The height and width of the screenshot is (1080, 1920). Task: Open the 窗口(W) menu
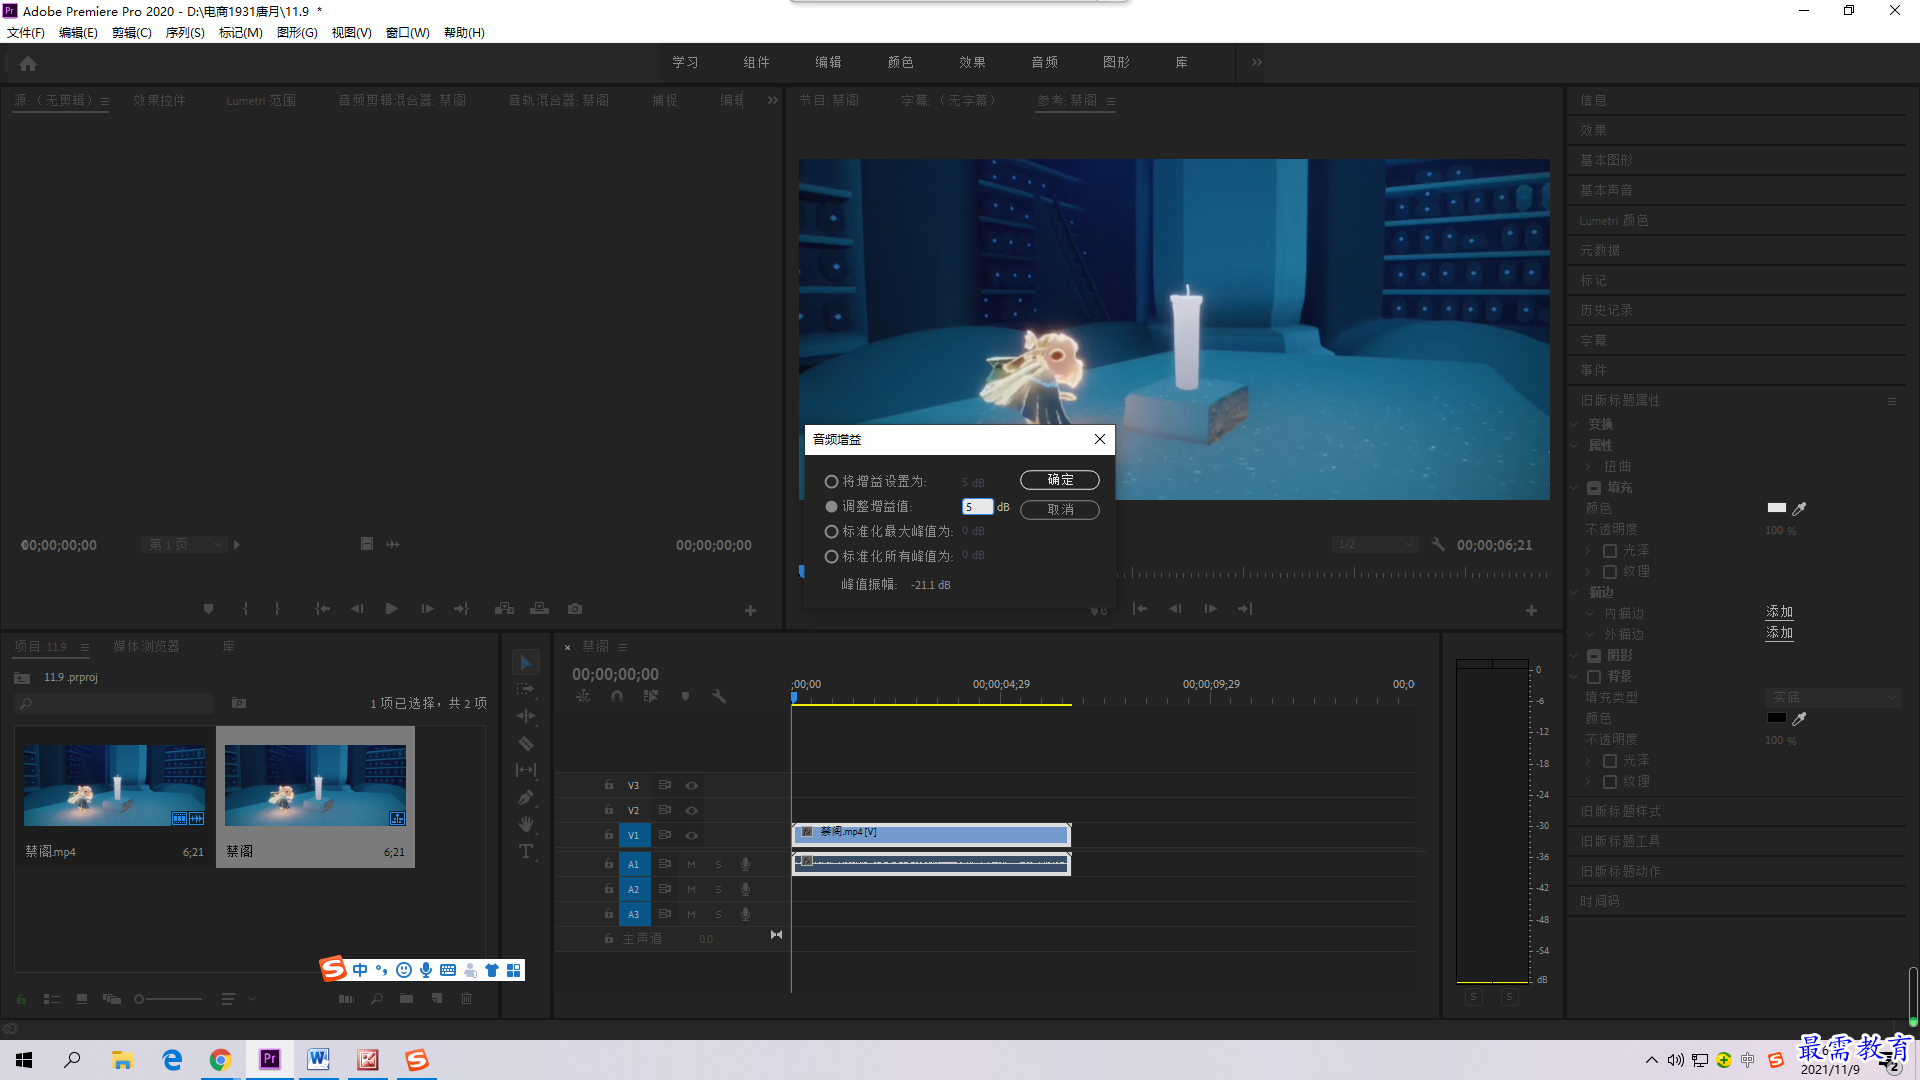408,32
